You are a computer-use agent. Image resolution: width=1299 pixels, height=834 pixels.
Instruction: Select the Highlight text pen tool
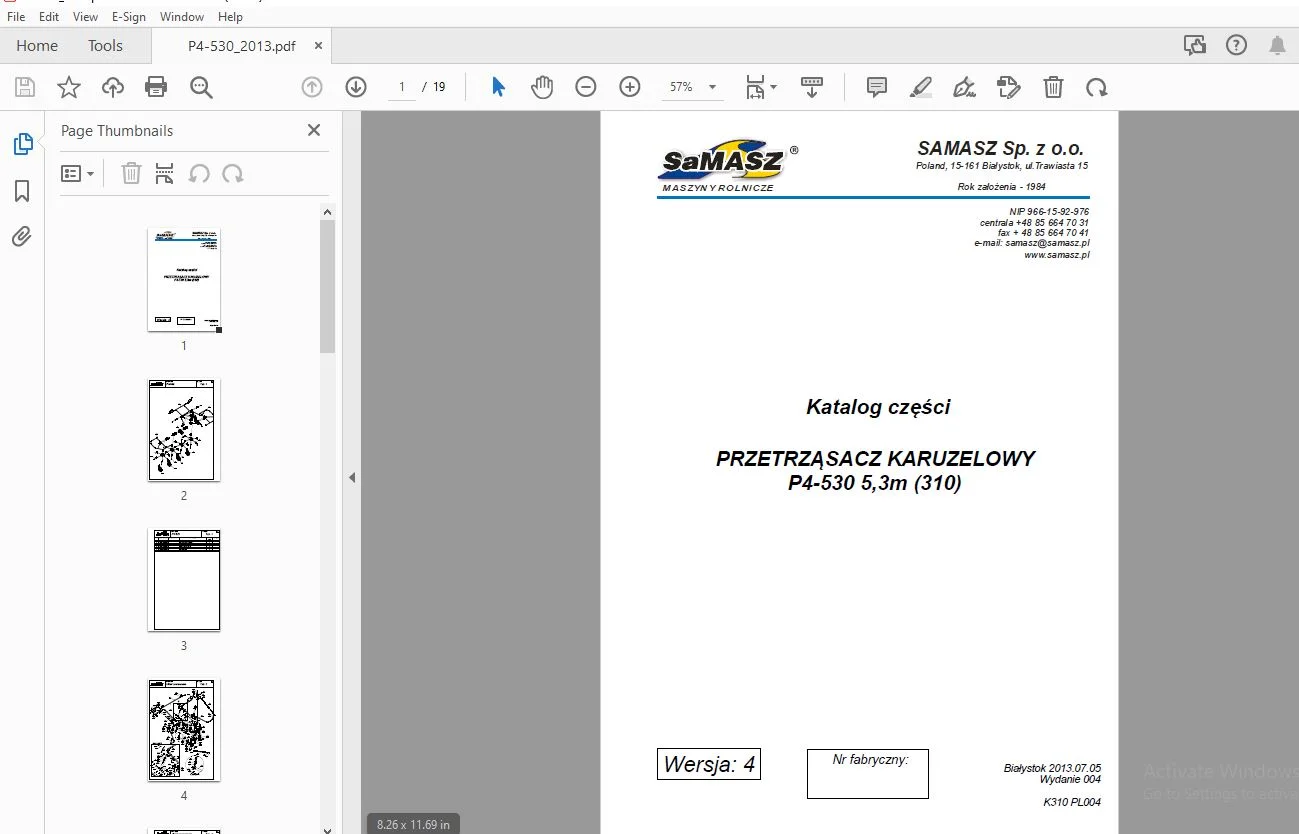pos(921,87)
